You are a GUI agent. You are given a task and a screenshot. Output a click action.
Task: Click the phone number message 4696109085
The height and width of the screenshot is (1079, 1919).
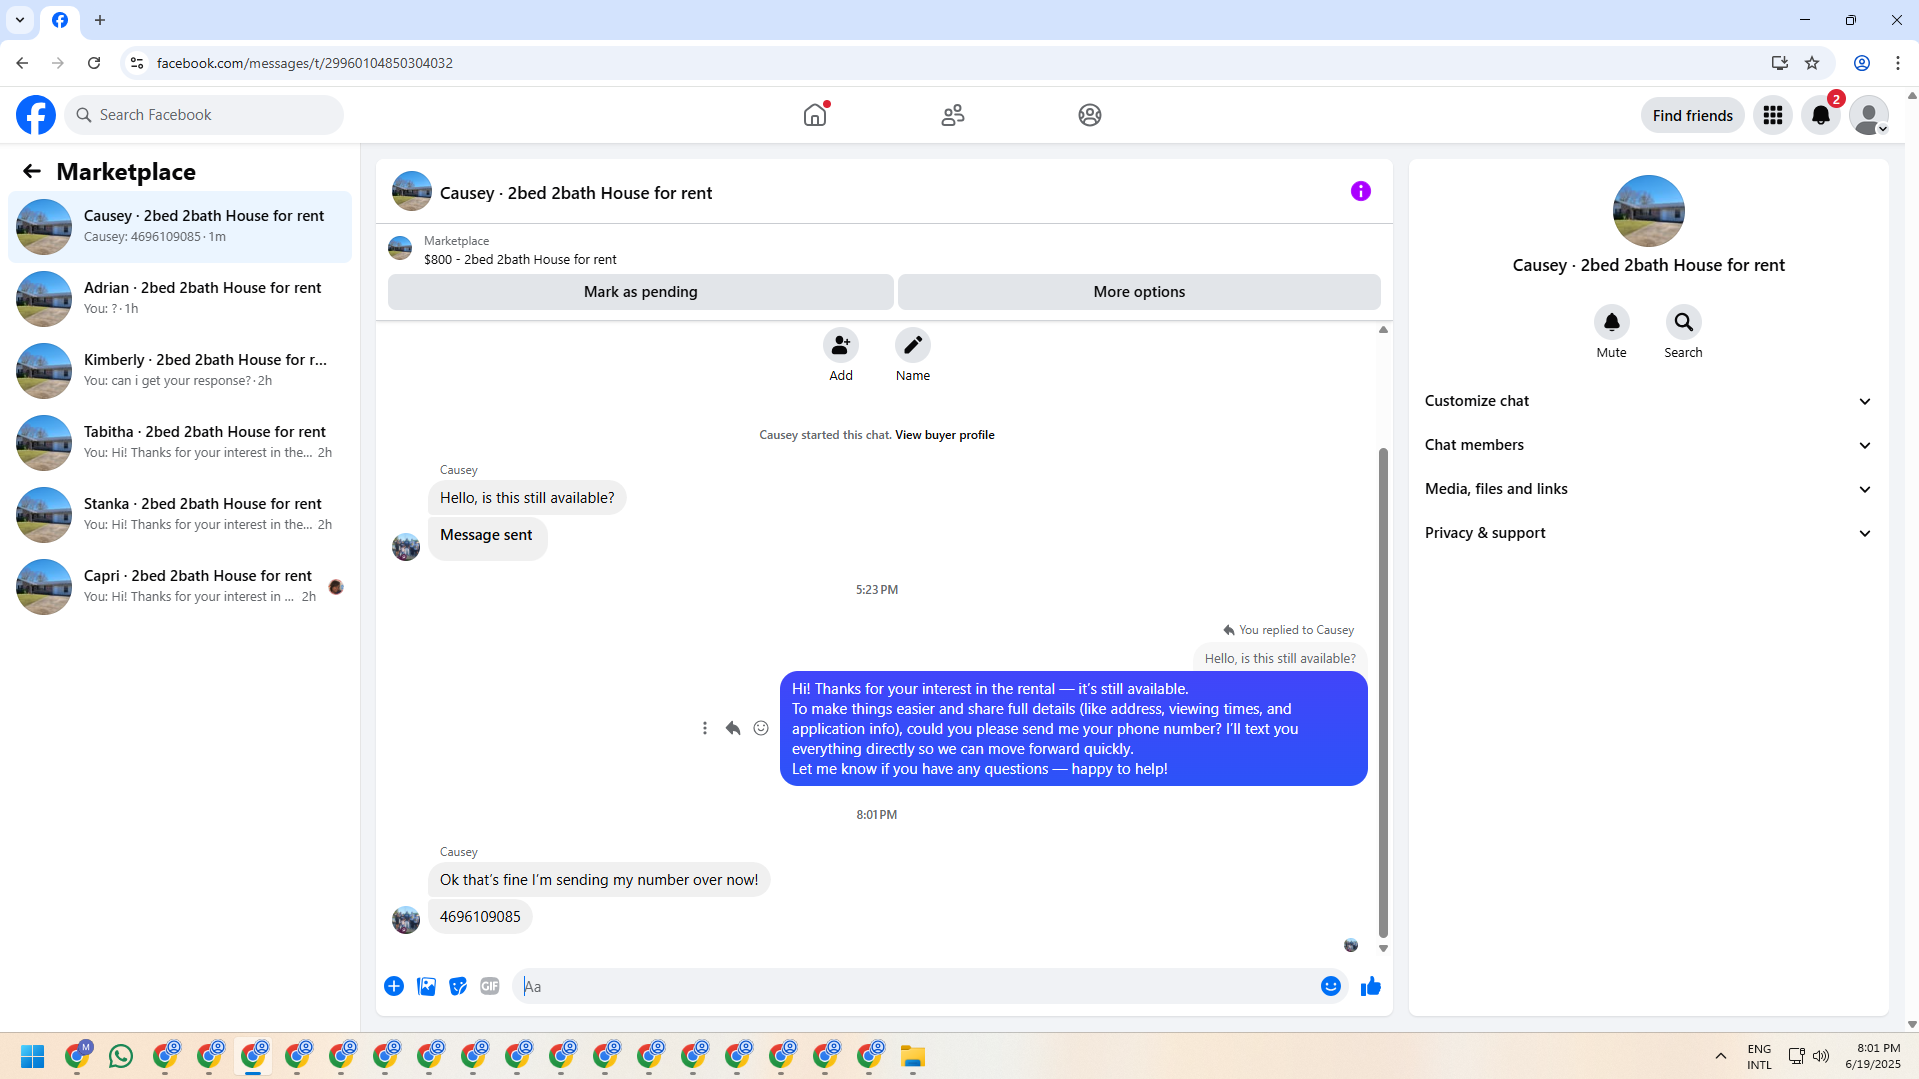pyautogui.click(x=480, y=917)
